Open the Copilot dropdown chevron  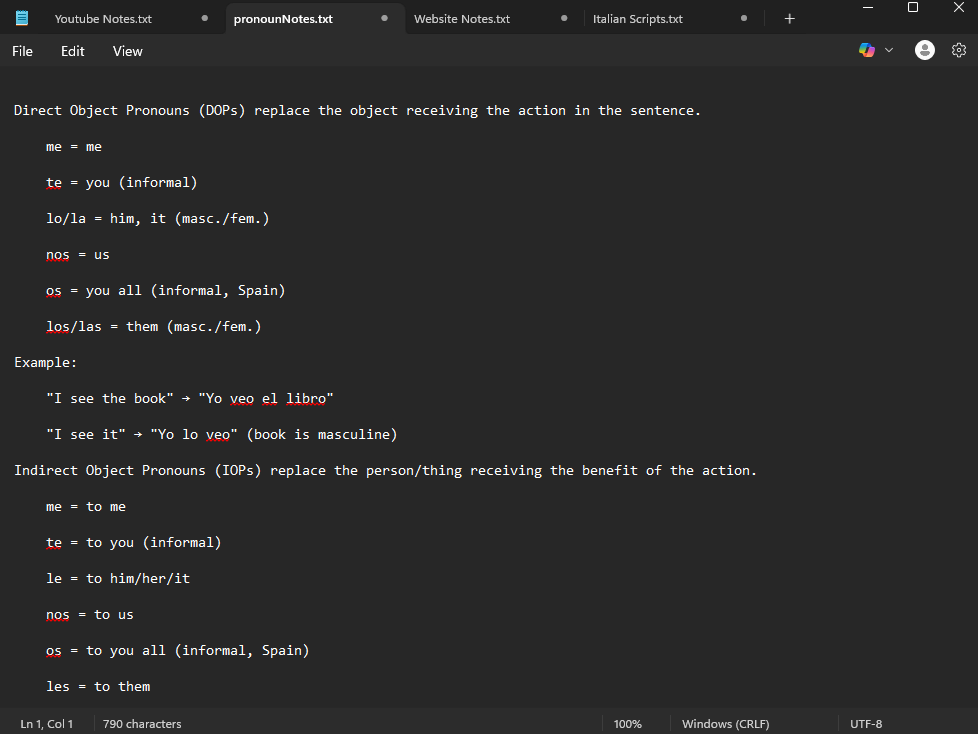pyautogui.click(x=889, y=50)
